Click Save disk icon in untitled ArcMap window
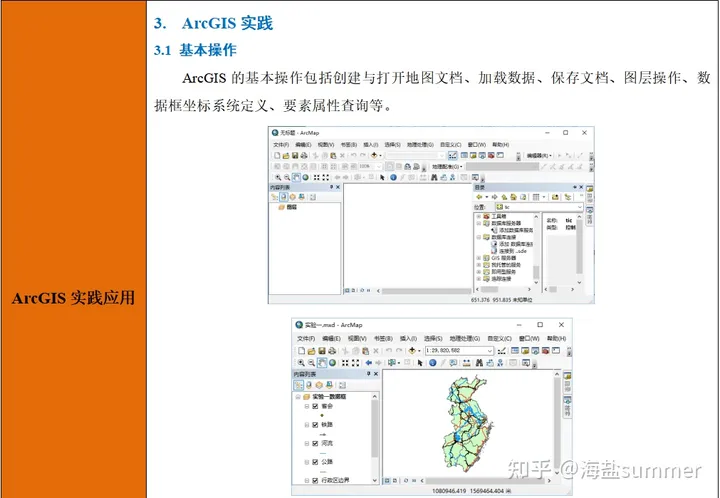This screenshot has width=720, height=498. [x=295, y=156]
